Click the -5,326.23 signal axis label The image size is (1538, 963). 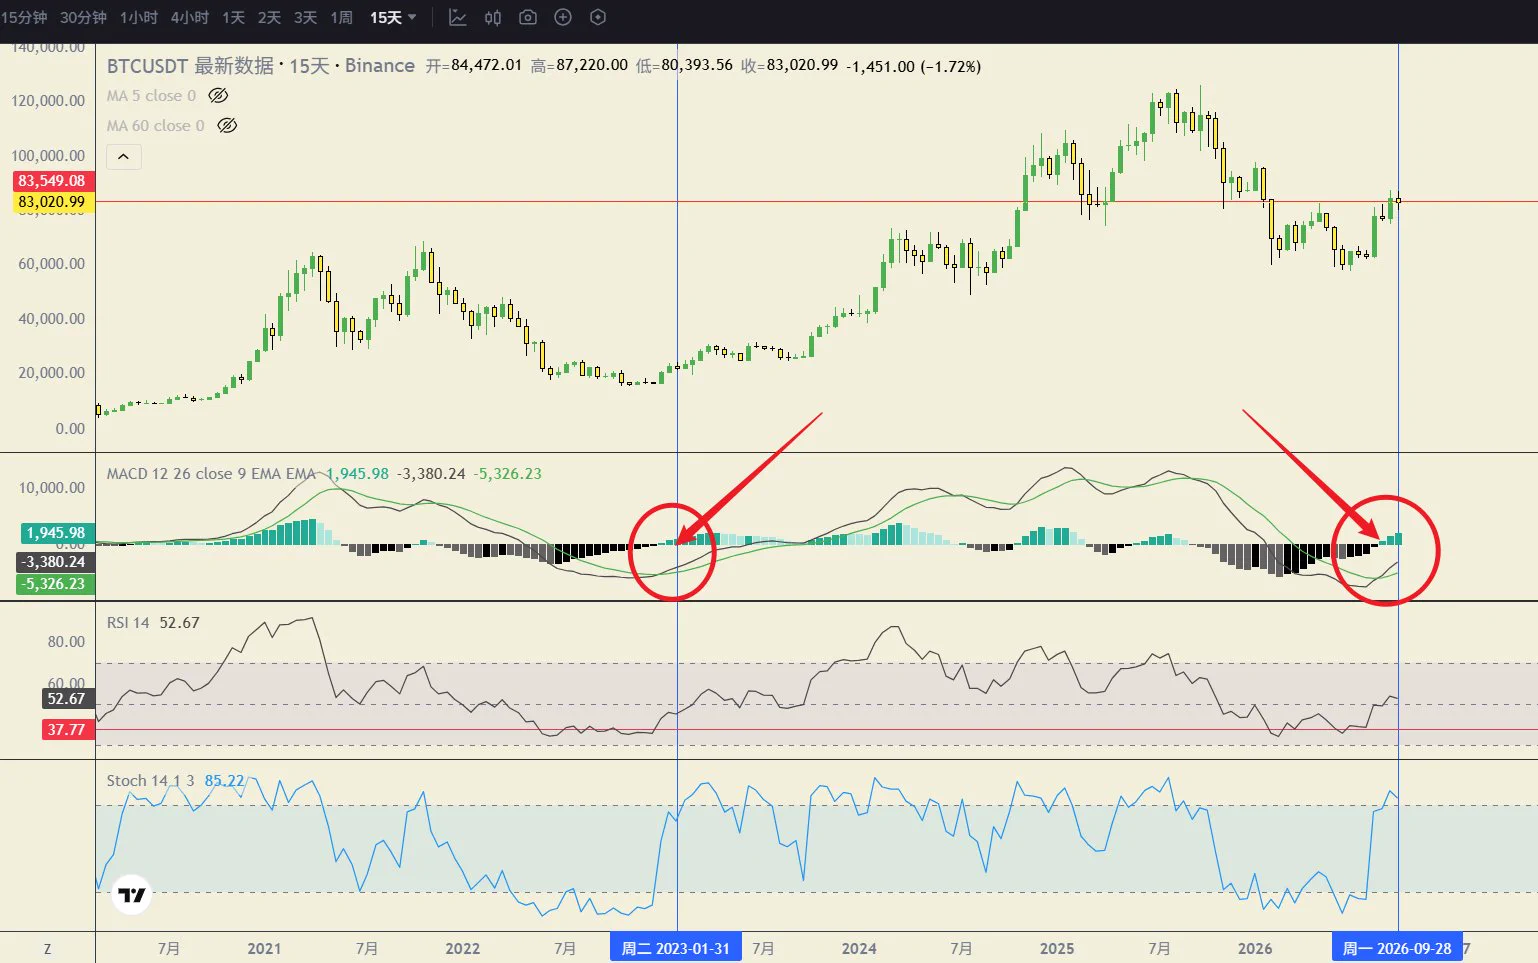57,584
